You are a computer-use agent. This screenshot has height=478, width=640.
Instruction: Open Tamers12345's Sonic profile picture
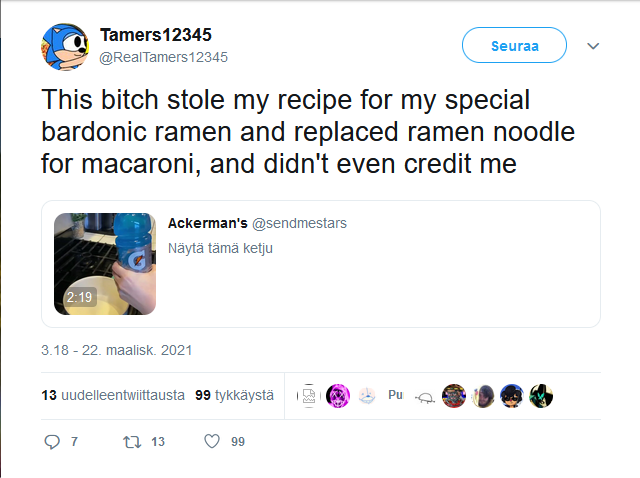(x=67, y=47)
